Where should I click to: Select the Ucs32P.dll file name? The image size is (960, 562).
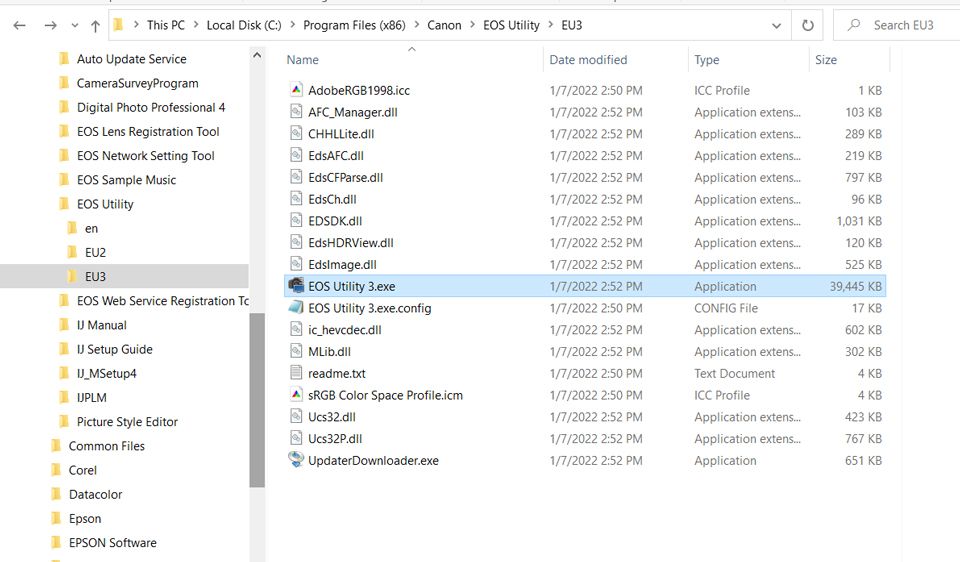(x=335, y=438)
